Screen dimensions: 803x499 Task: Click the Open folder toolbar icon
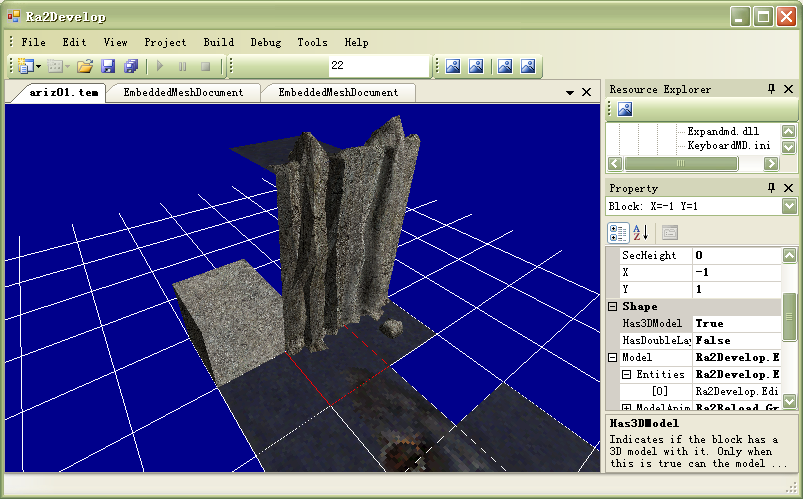[x=85, y=66]
